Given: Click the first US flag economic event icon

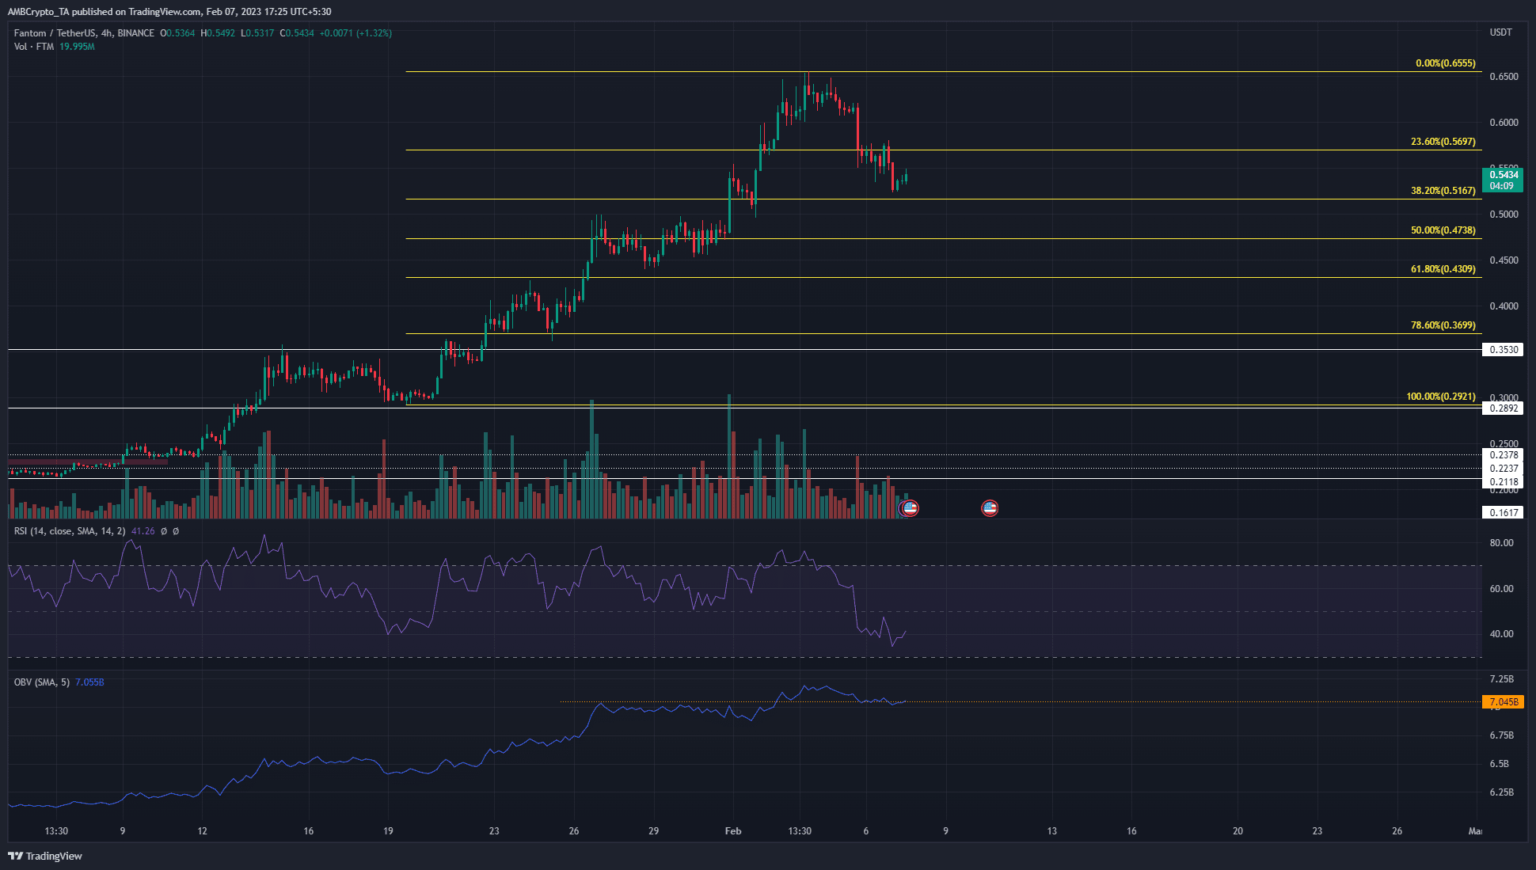Looking at the screenshot, I should coord(909,508).
